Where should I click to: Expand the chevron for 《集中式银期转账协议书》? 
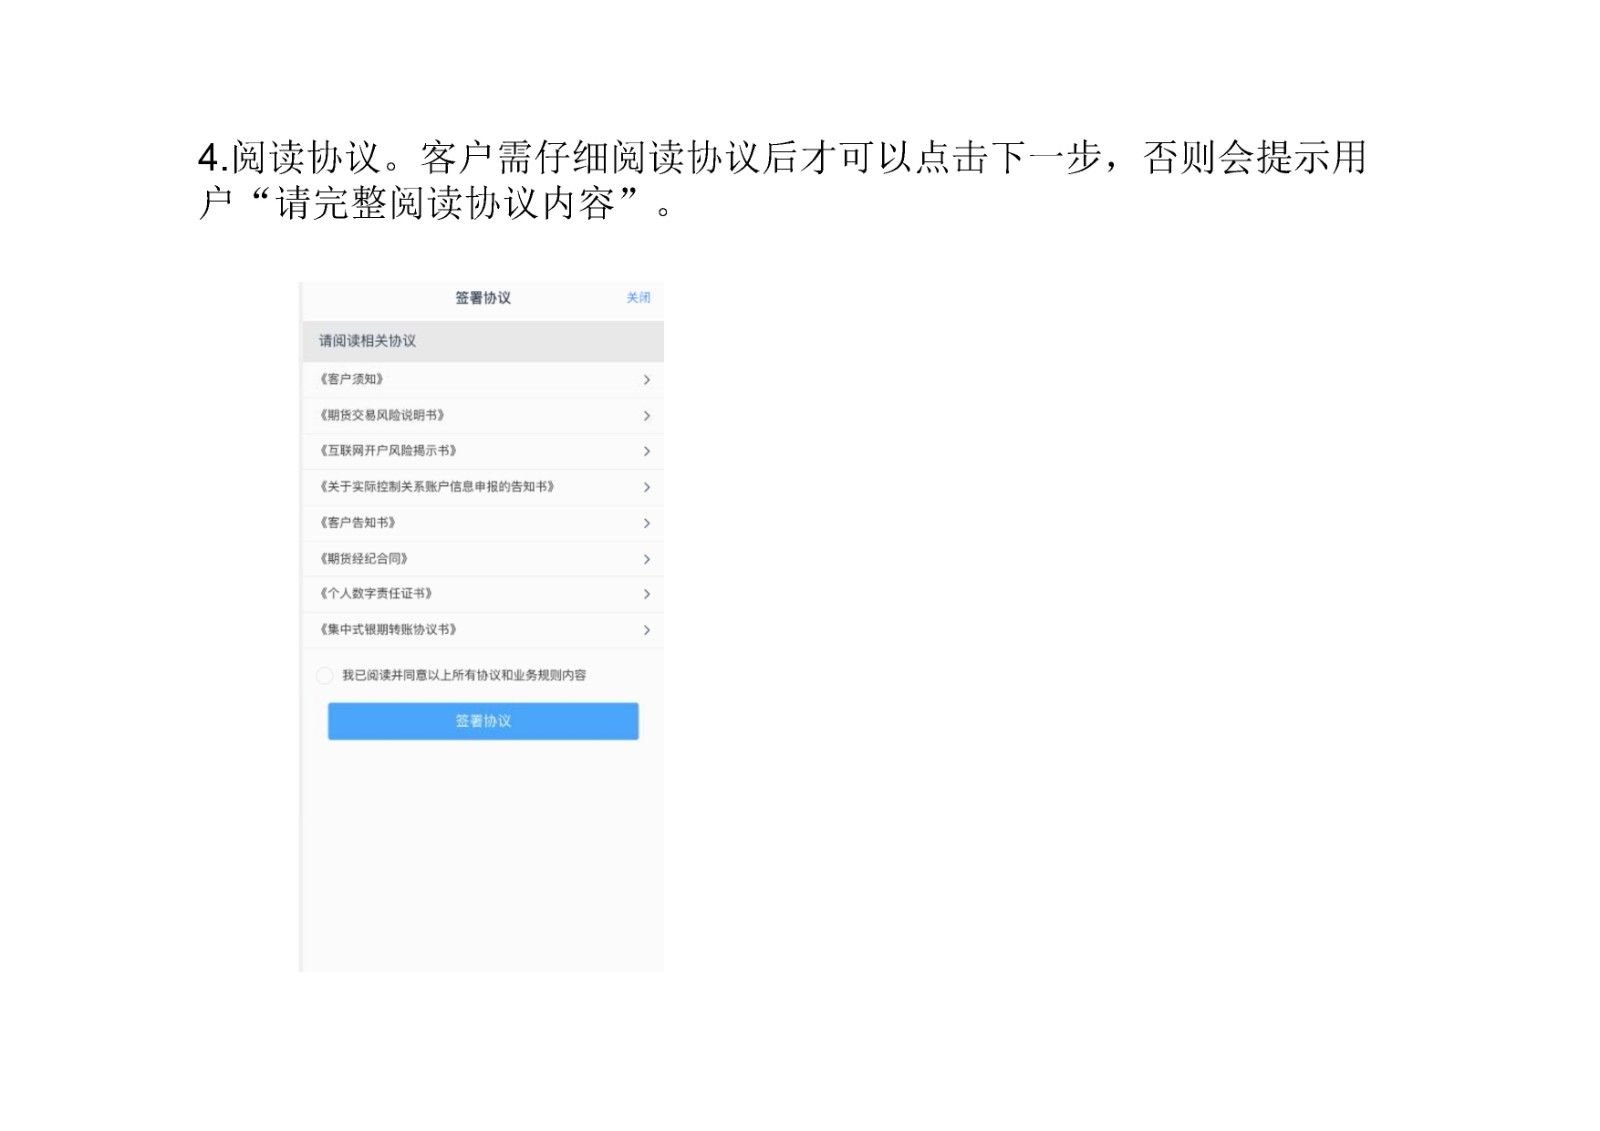click(646, 630)
